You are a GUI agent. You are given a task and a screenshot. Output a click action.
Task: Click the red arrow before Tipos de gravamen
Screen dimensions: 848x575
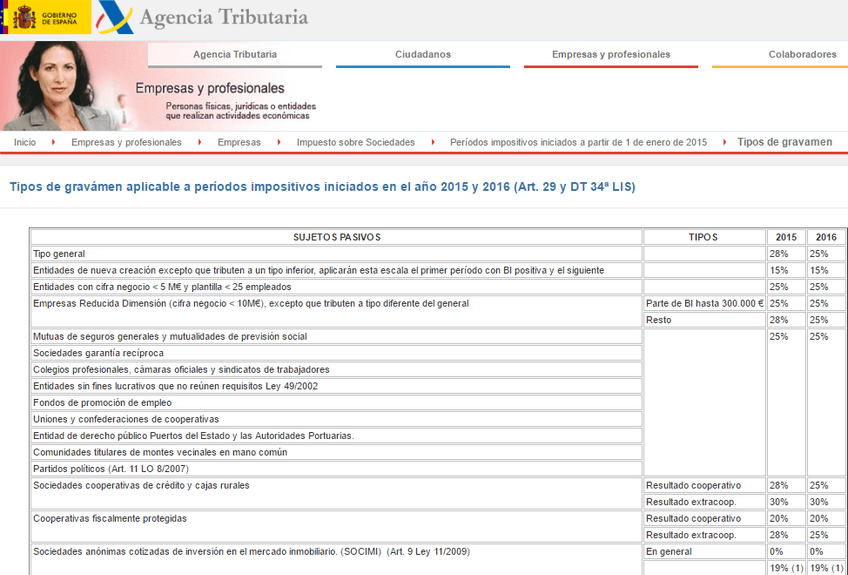[723, 142]
